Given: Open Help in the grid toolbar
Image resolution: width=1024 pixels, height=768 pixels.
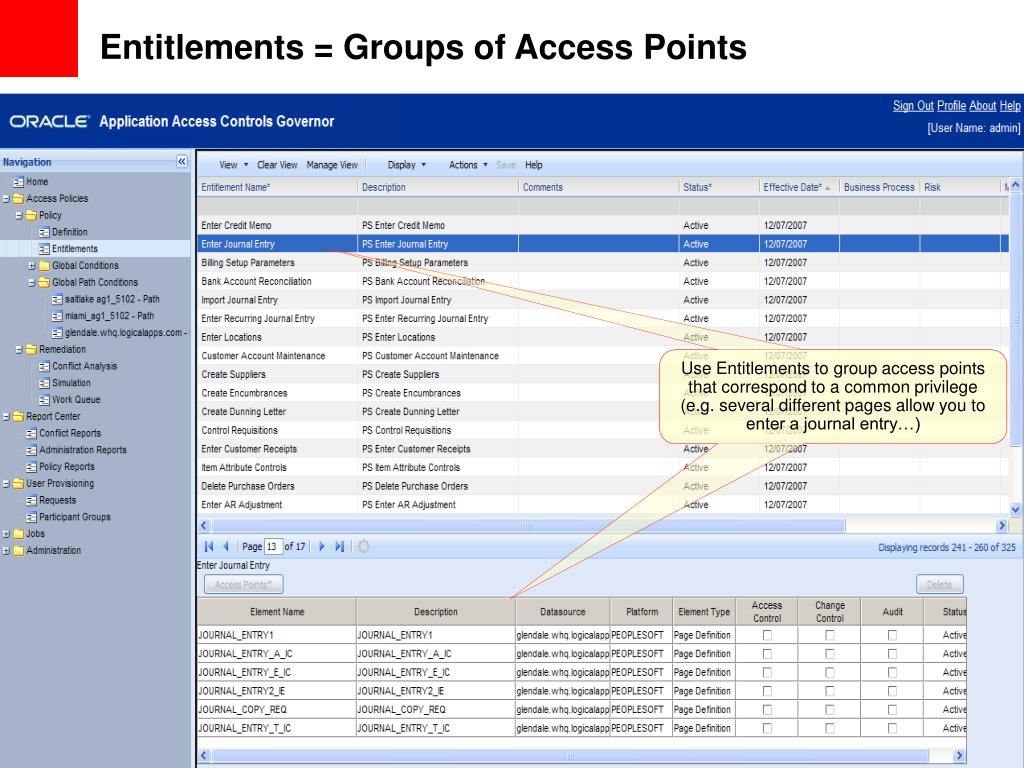Looking at the screenshot, I should (x=534, y=165).
